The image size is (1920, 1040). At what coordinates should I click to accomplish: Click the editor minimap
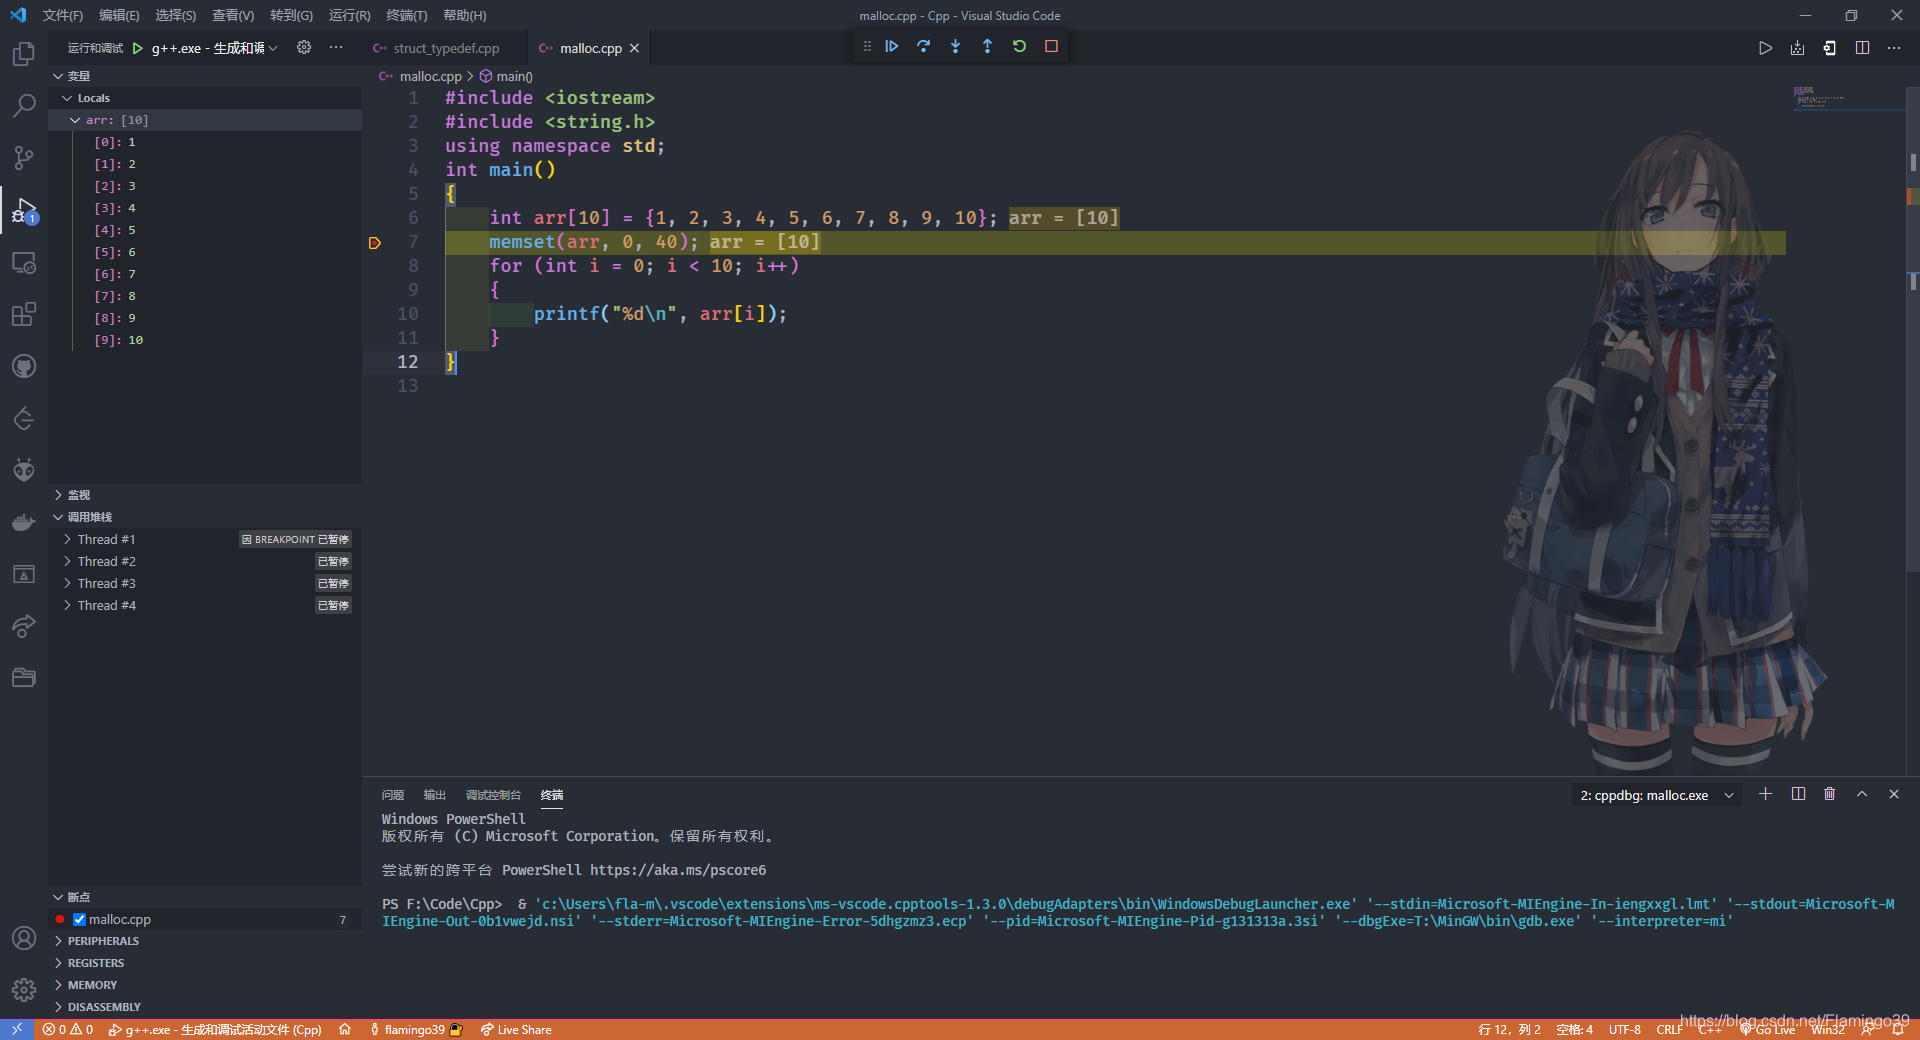click(1848, 100)
